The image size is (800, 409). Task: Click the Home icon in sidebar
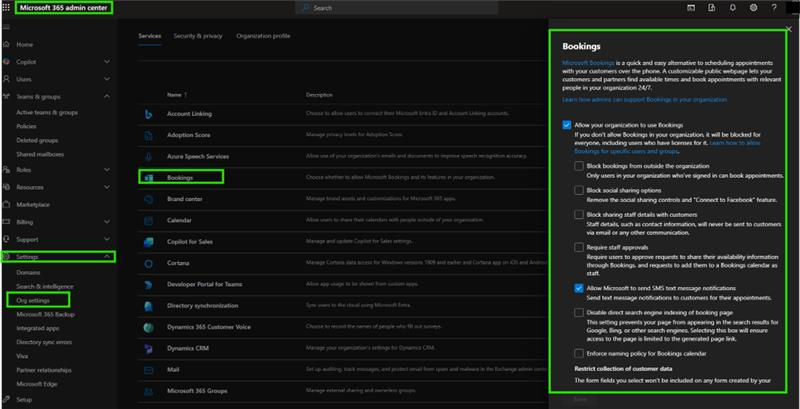[x=6, y=44]
